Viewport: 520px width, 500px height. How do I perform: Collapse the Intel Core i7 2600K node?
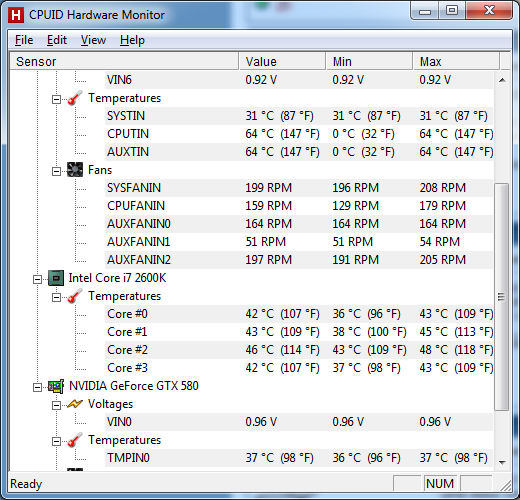pos(37,279)
